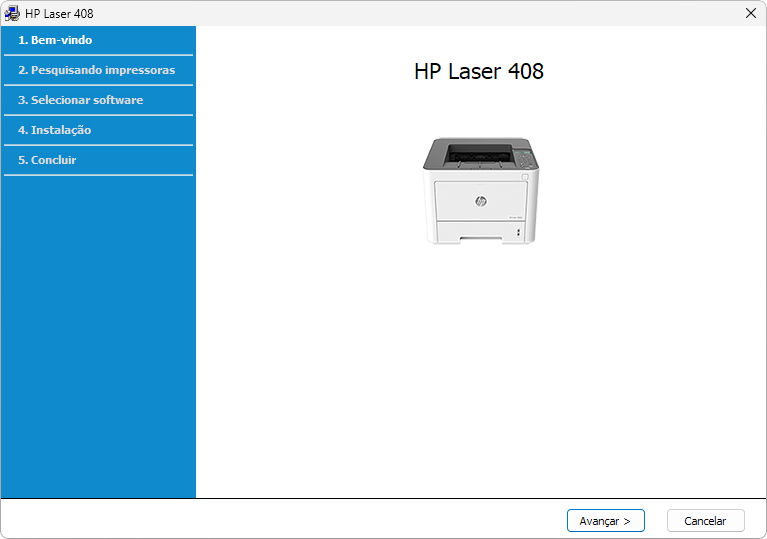This screenshot has width=767, height=539.
Task: Select step 4. Instalação in sidebar
Action: tap(98, 130)
